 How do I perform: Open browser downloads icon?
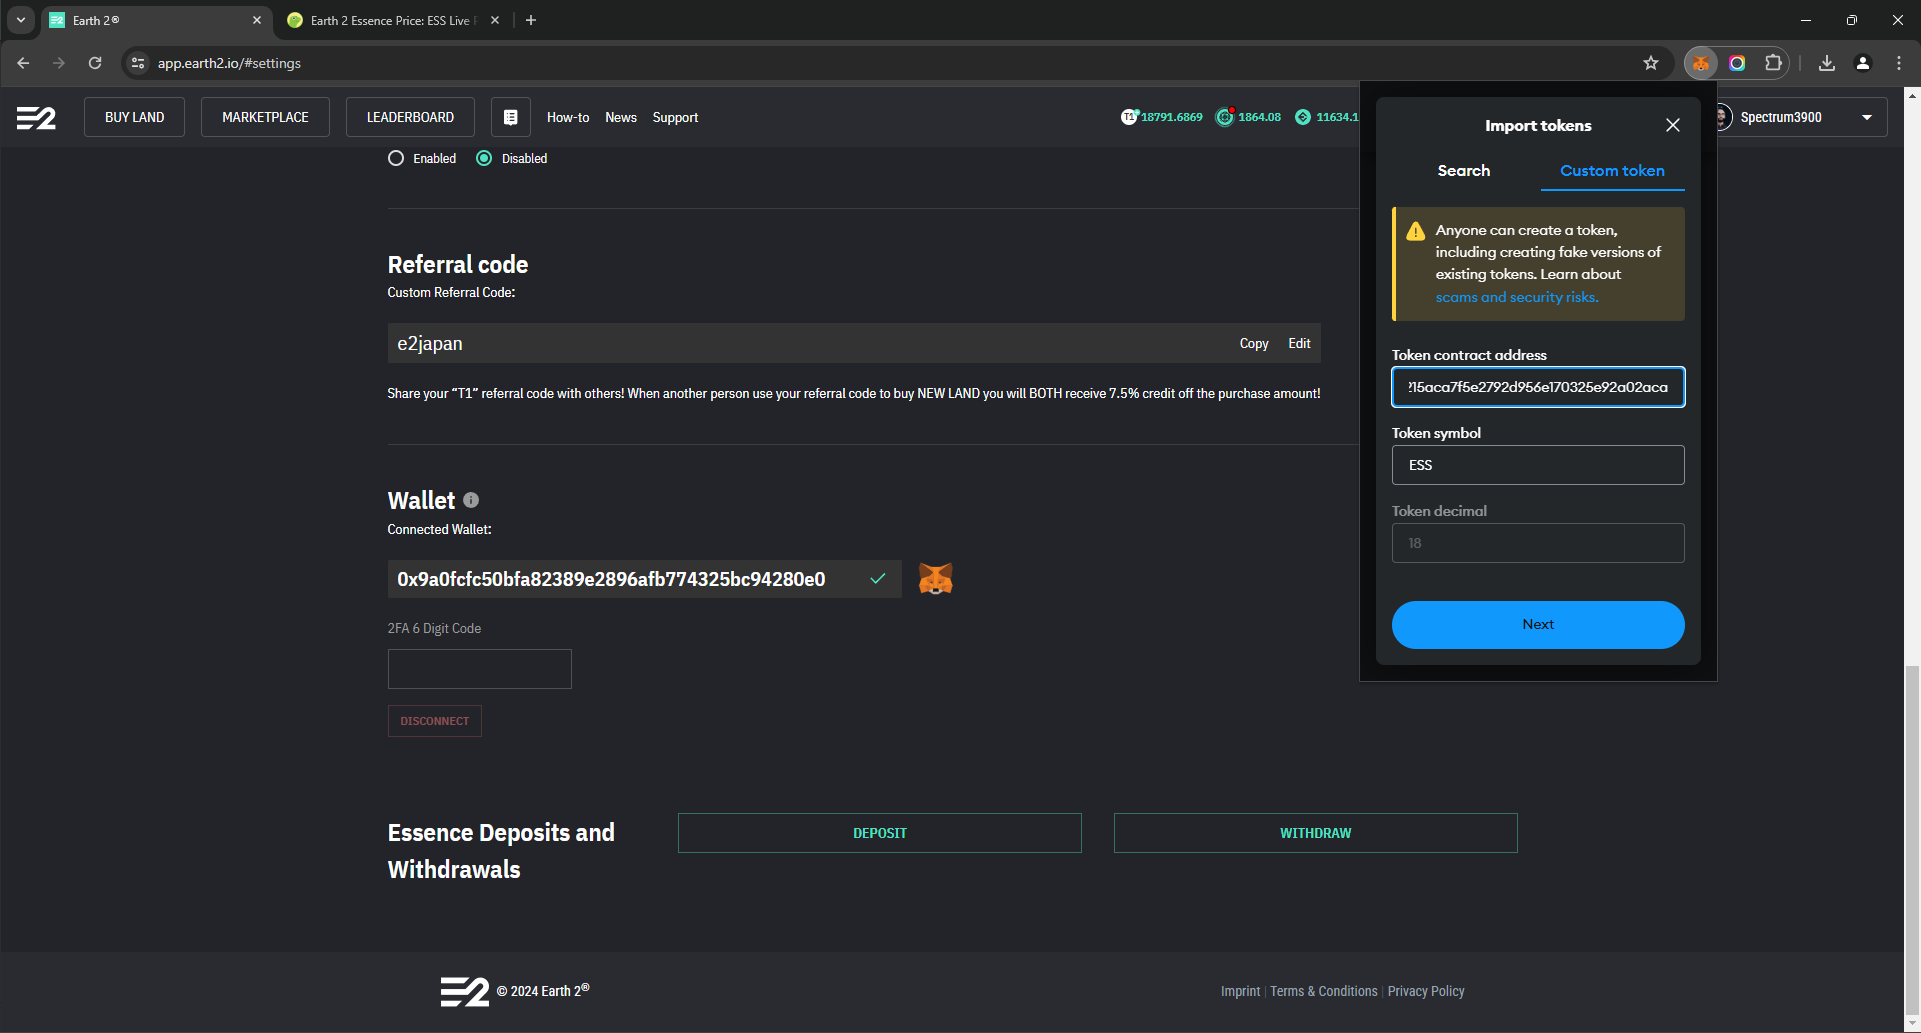click(1826, 63)
